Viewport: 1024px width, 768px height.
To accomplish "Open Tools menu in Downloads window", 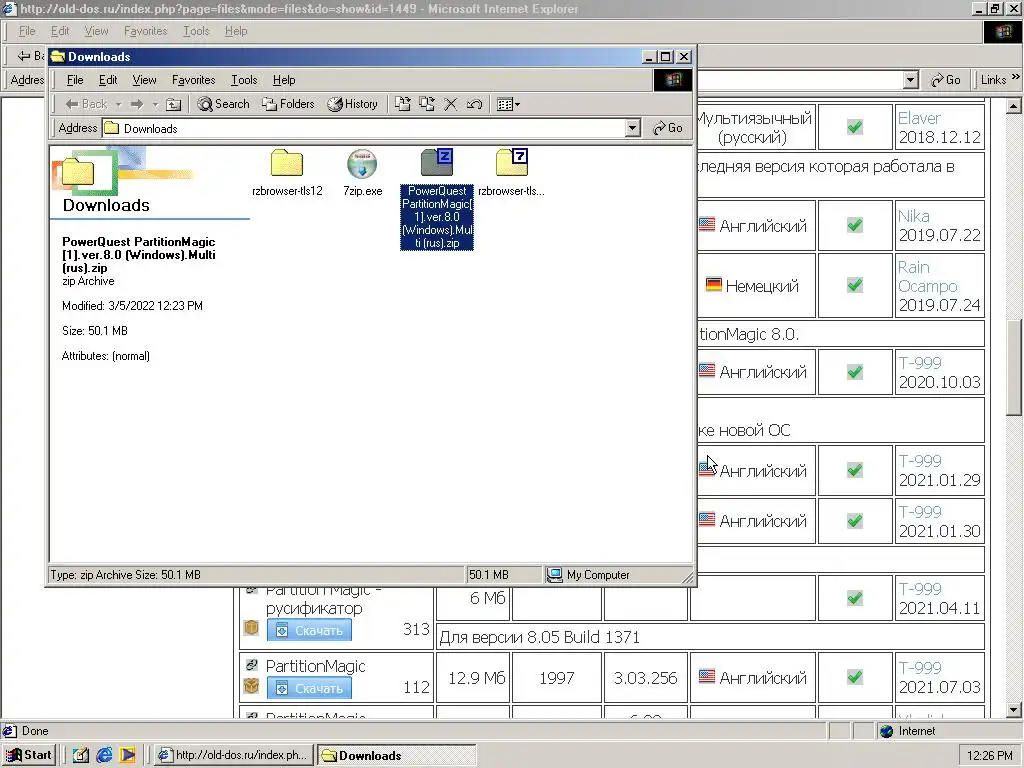I will (x=244, y=80).
